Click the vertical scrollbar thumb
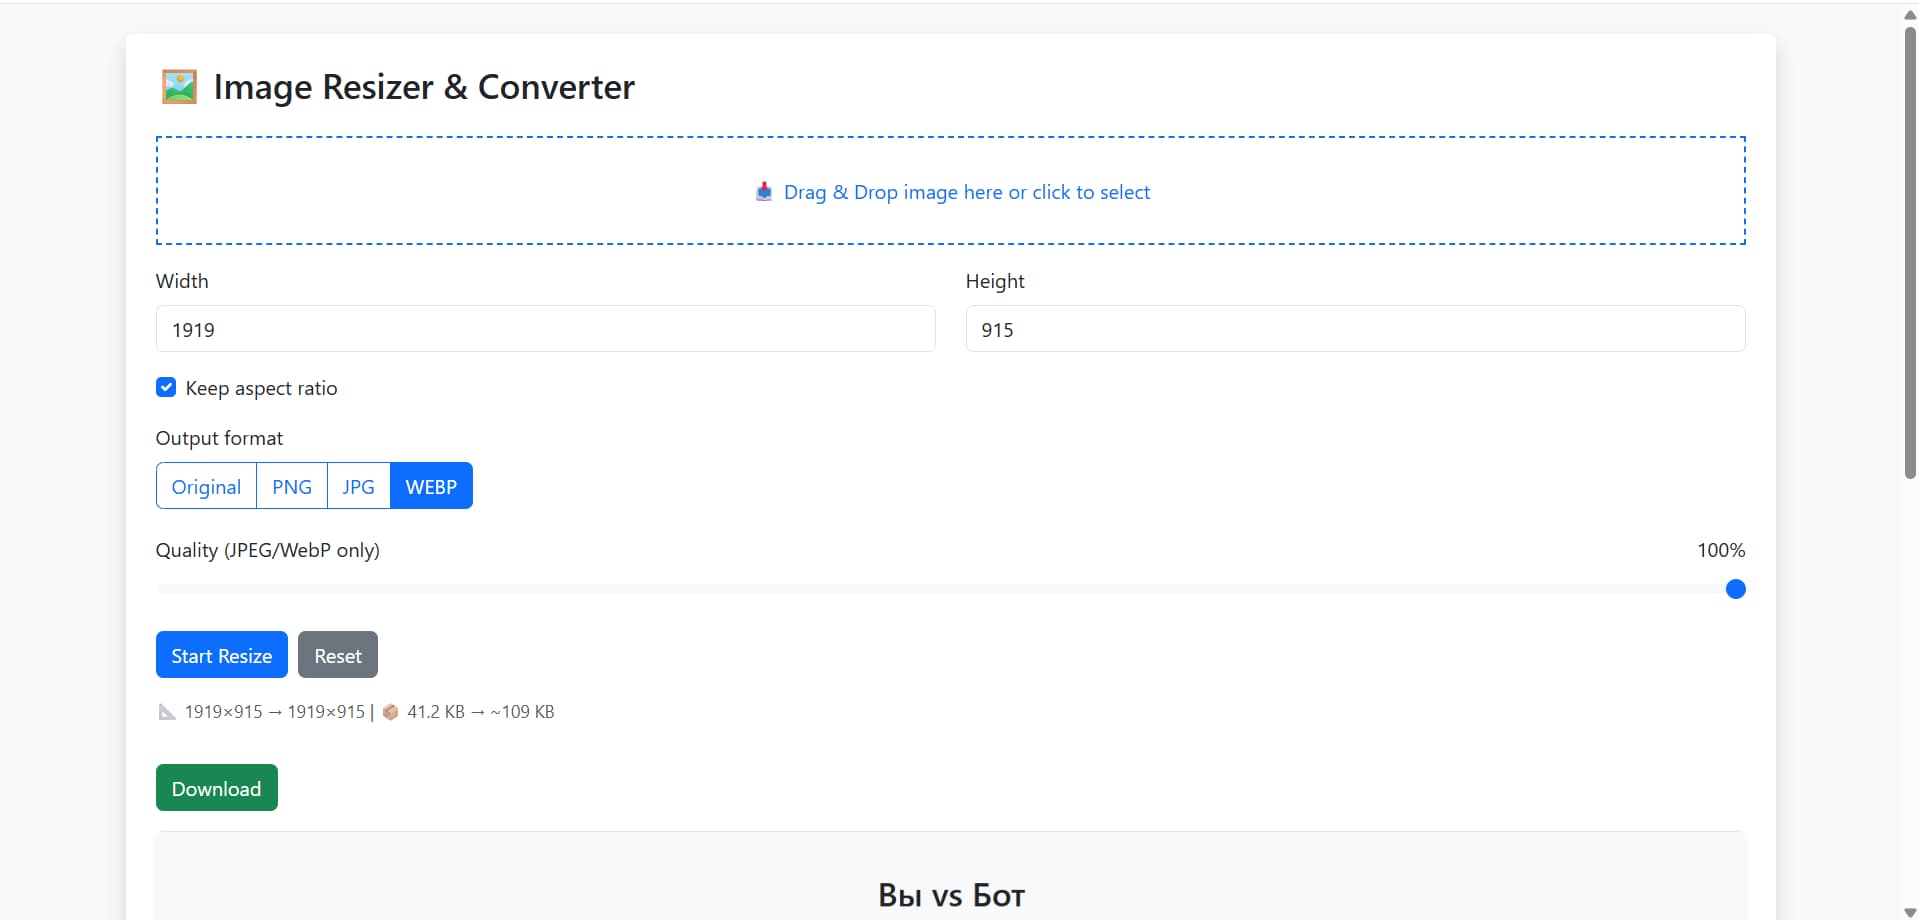This screenshot has height=920, width=1919. tap(1910, 250)
